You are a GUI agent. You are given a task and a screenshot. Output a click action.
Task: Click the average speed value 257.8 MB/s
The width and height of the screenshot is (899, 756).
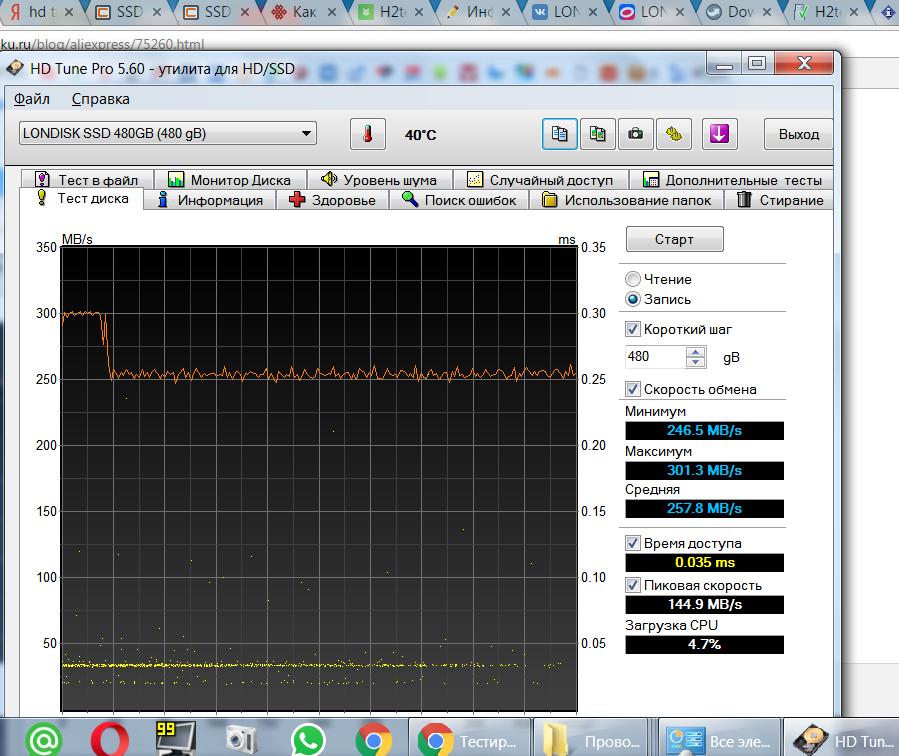(704, 508)
